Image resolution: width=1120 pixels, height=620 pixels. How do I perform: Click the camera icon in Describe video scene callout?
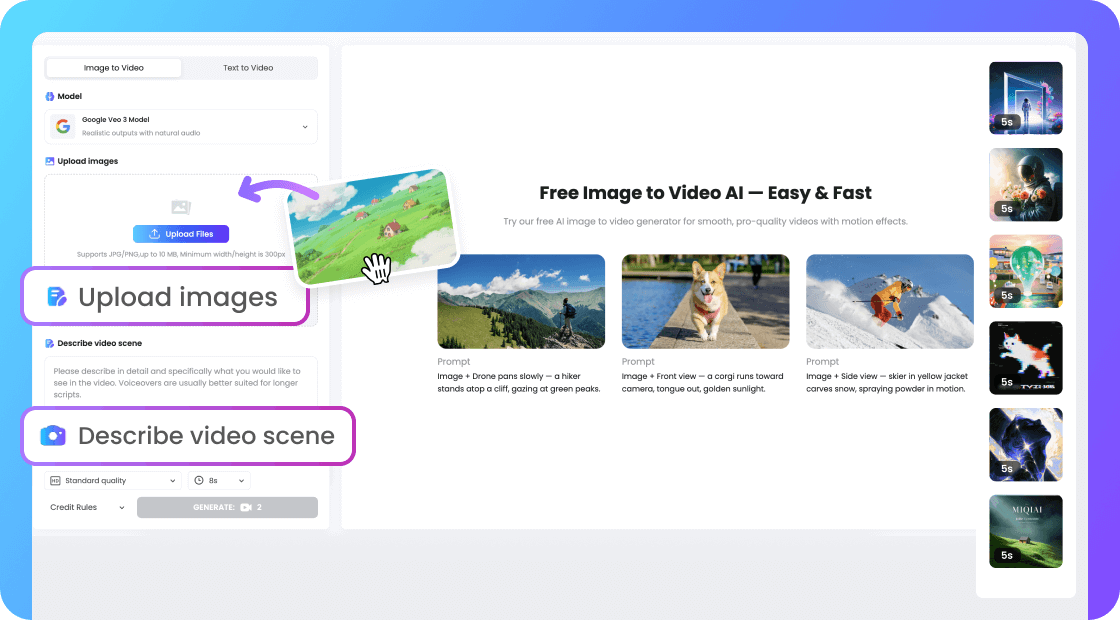click(x=53, y=436)
